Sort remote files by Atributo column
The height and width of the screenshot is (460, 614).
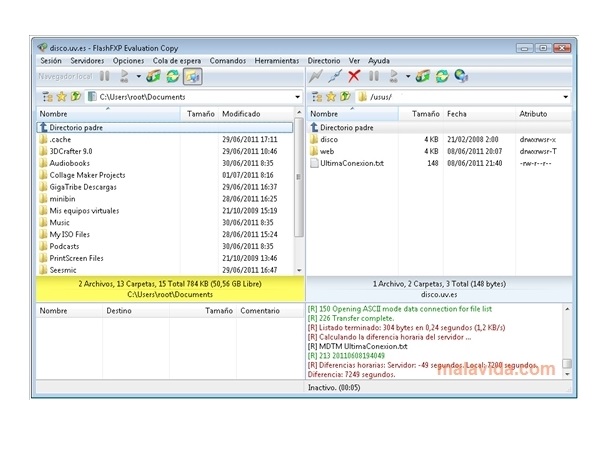click(543, 114)
